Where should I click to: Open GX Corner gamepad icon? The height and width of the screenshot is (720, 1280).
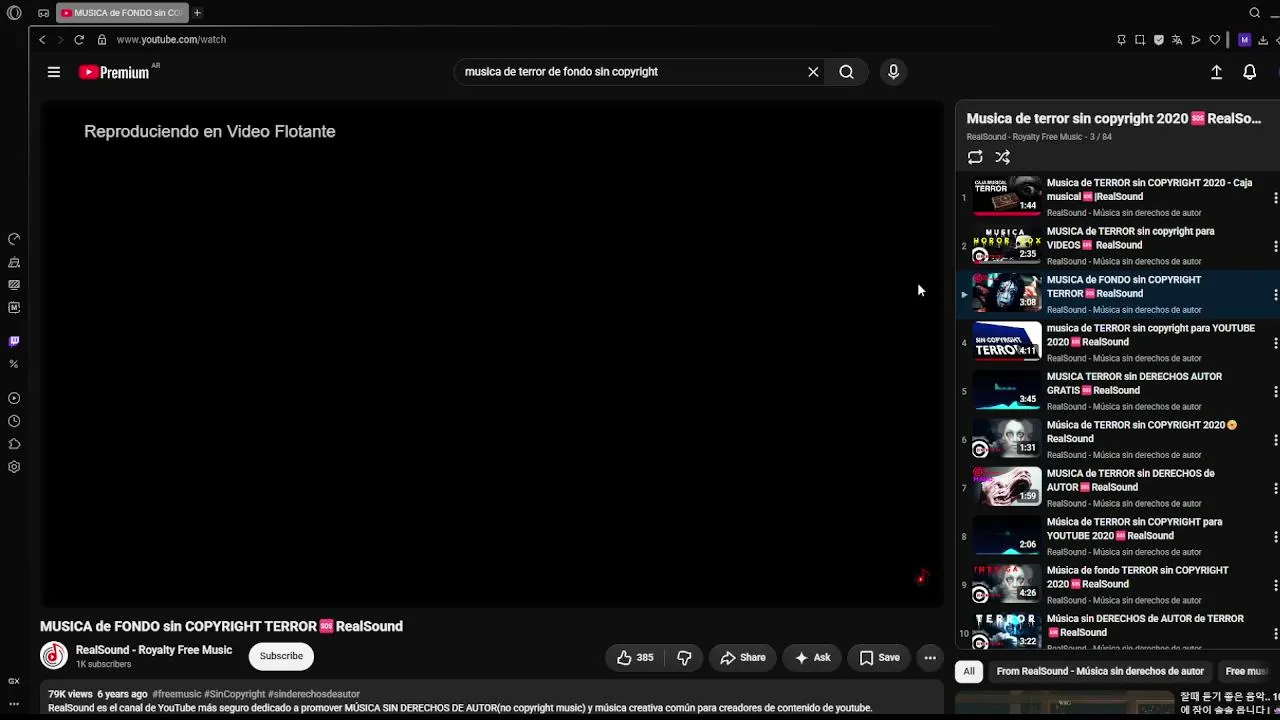click(x=43, y=13)
